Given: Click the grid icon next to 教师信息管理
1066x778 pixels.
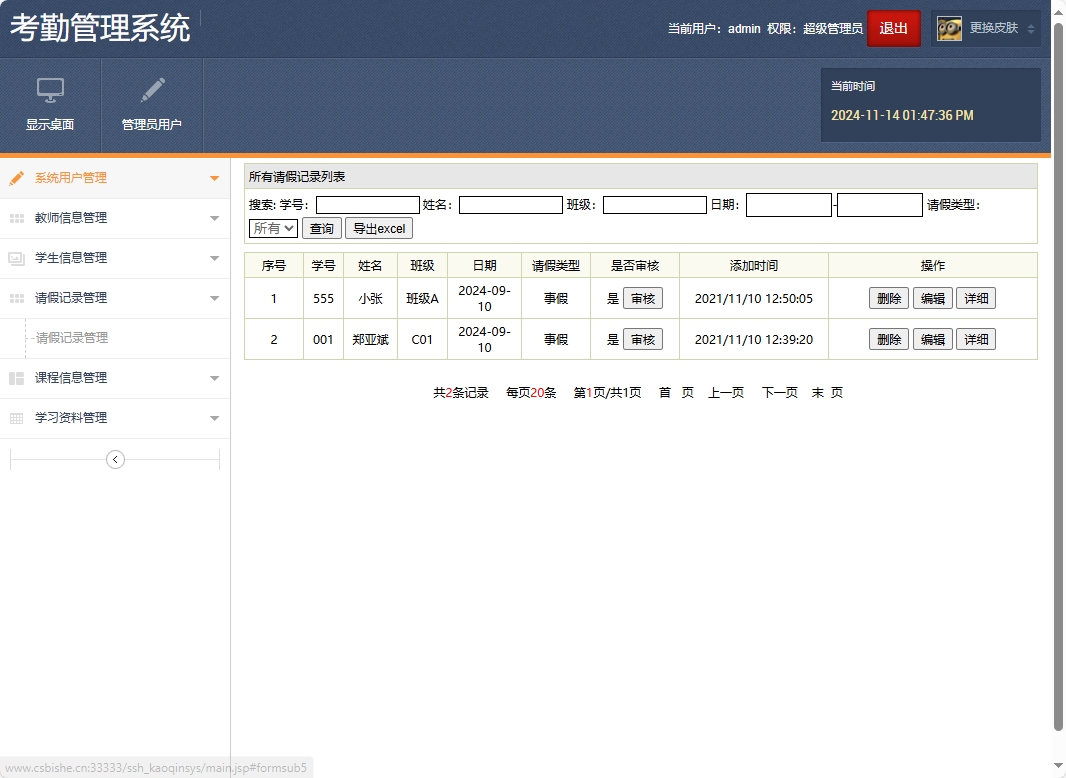Looking at the screenshot, I should [16, 218].
